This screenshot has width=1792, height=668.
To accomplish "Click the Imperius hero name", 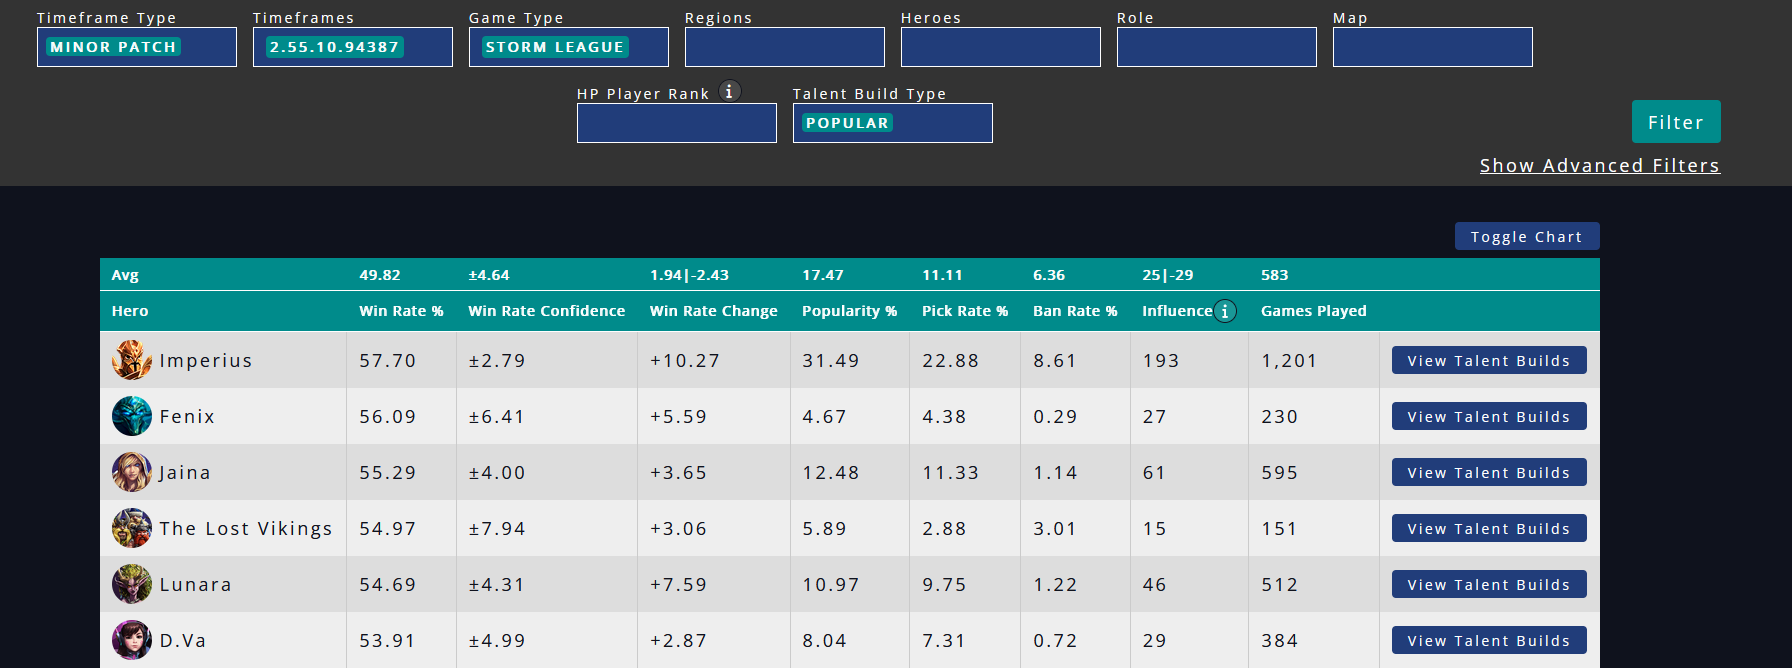I will coord(206,361).
